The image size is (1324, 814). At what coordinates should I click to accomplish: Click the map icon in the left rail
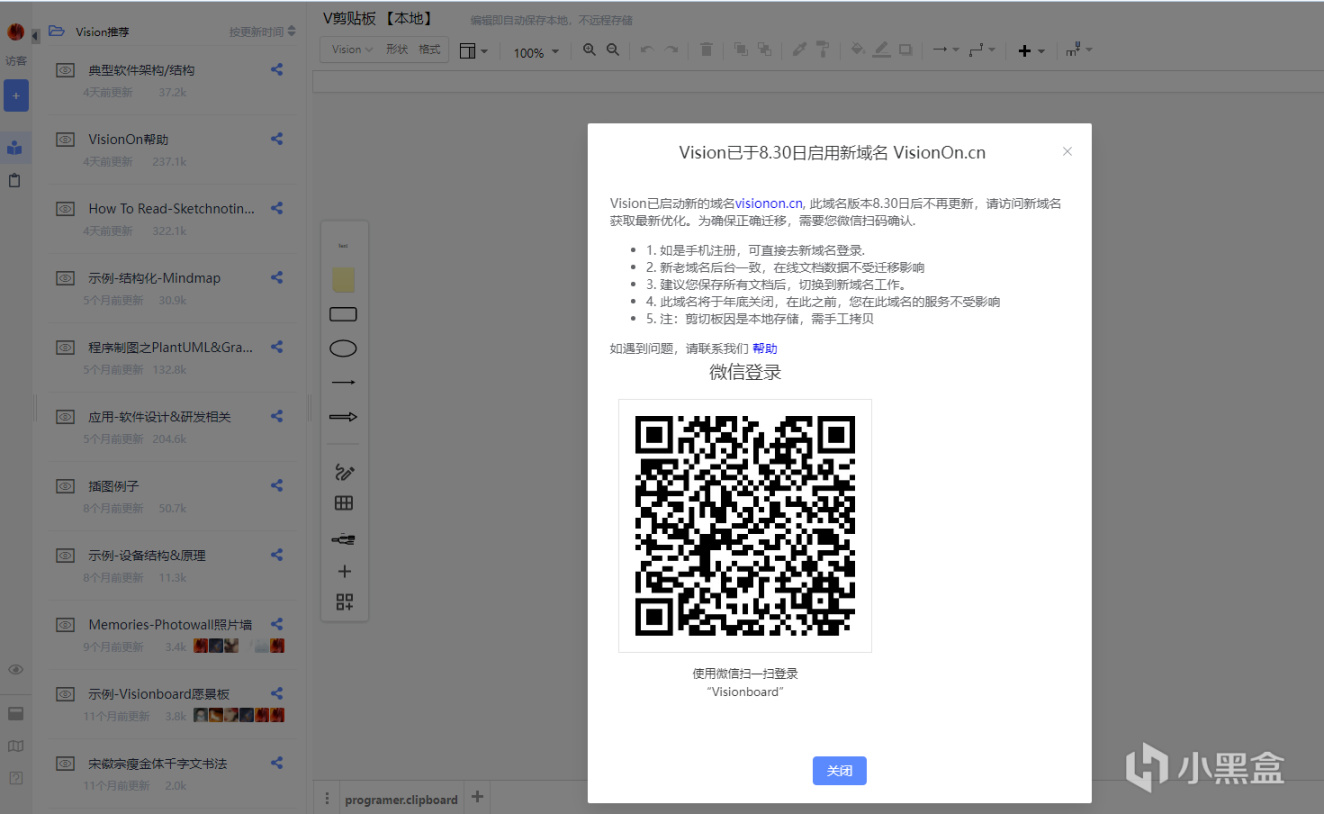(x=15, y=746)
